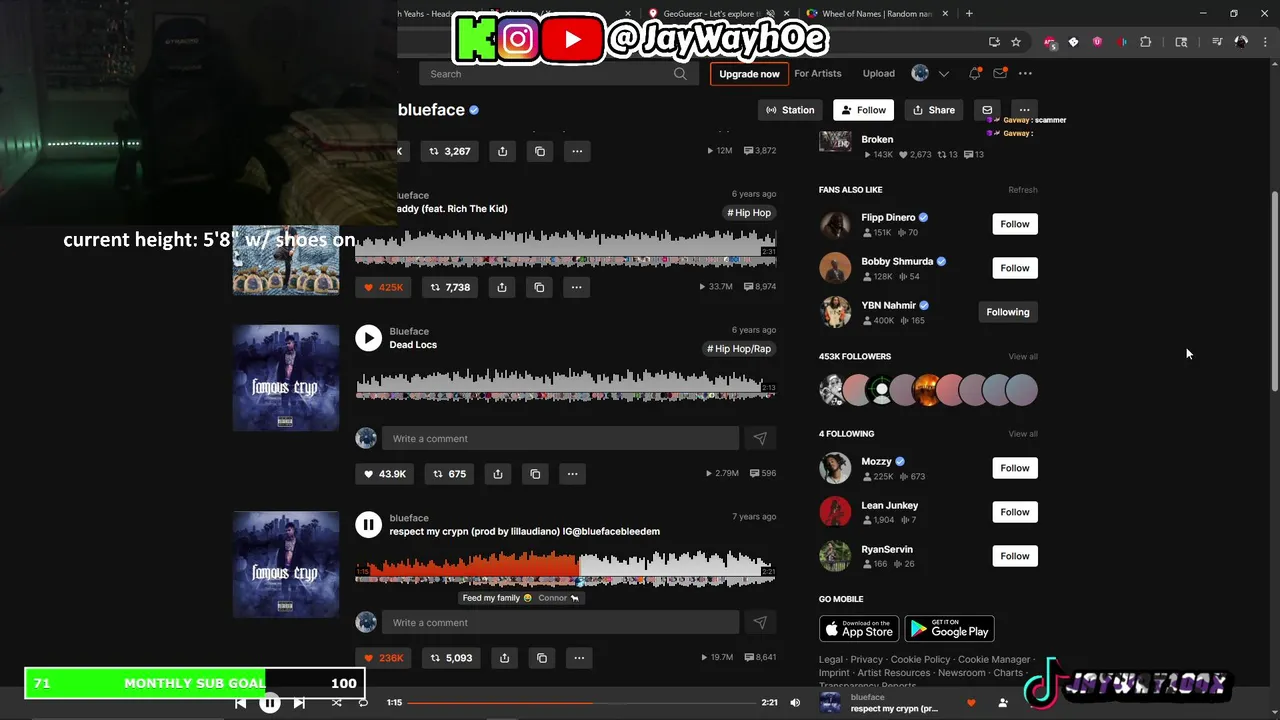Screen dimensions: 1280x720
Task: Follow Flipp Dinero
Action: coord(1015,224)
